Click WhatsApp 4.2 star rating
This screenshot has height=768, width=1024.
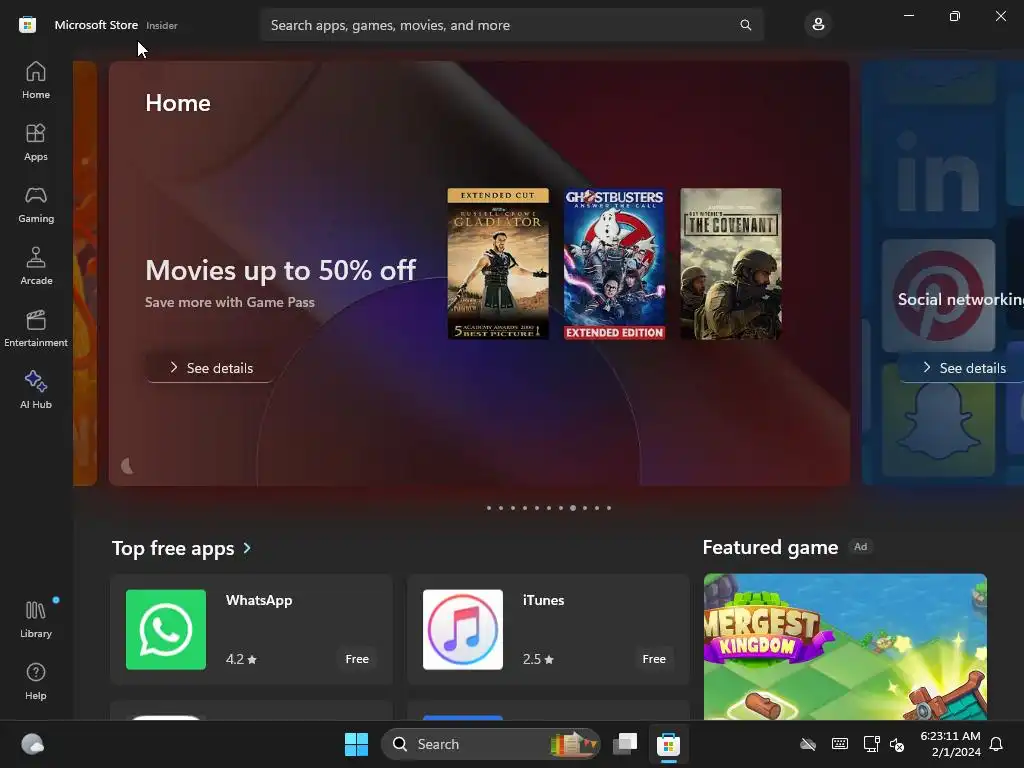point(242,659)
